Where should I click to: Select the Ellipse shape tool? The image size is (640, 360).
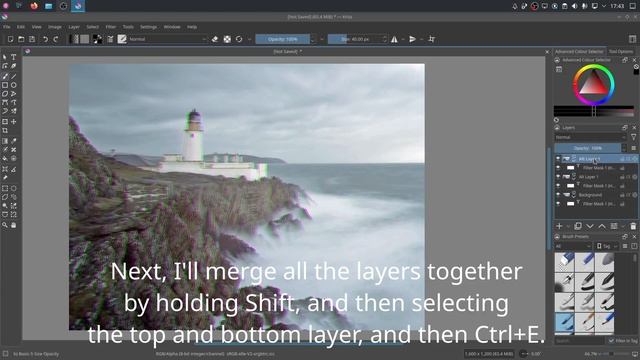13,85
